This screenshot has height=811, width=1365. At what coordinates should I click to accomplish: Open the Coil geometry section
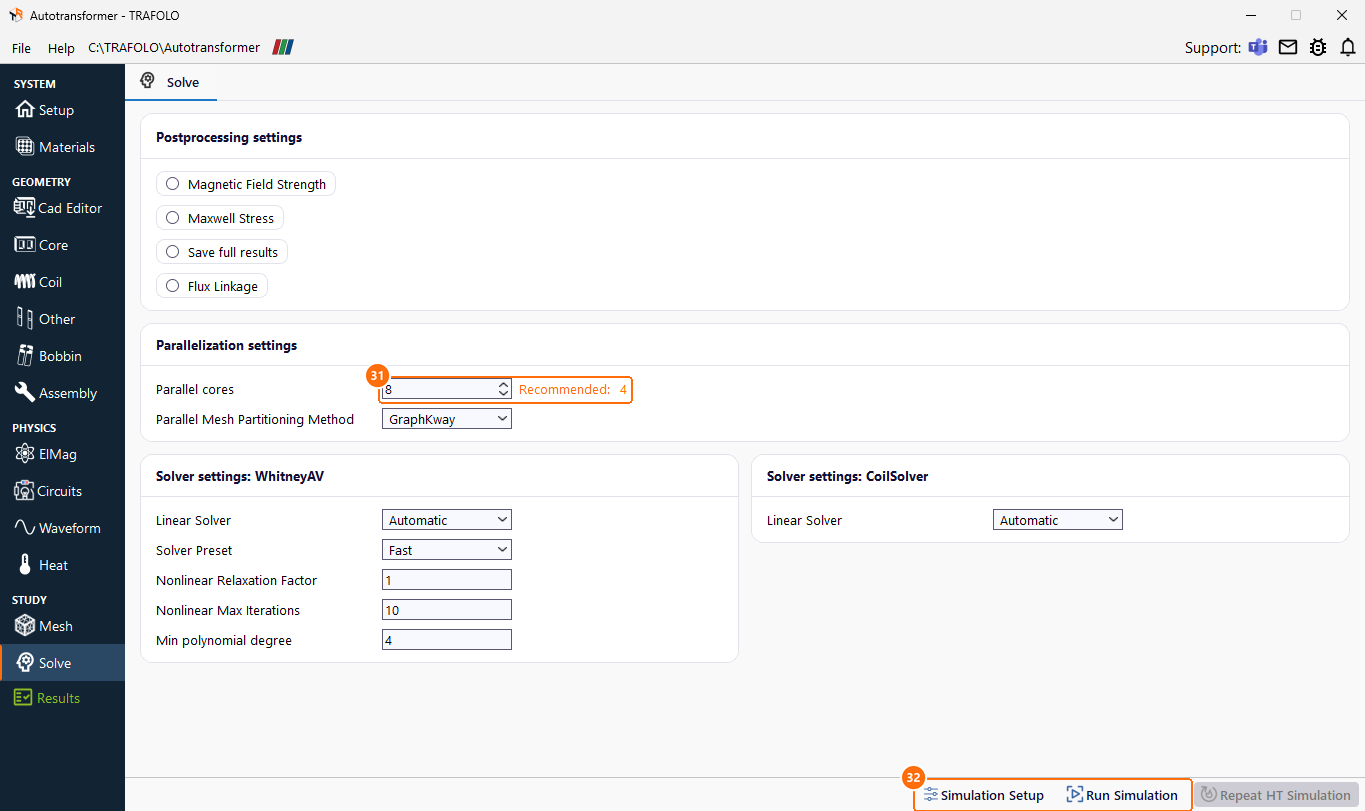pos(39,282)
